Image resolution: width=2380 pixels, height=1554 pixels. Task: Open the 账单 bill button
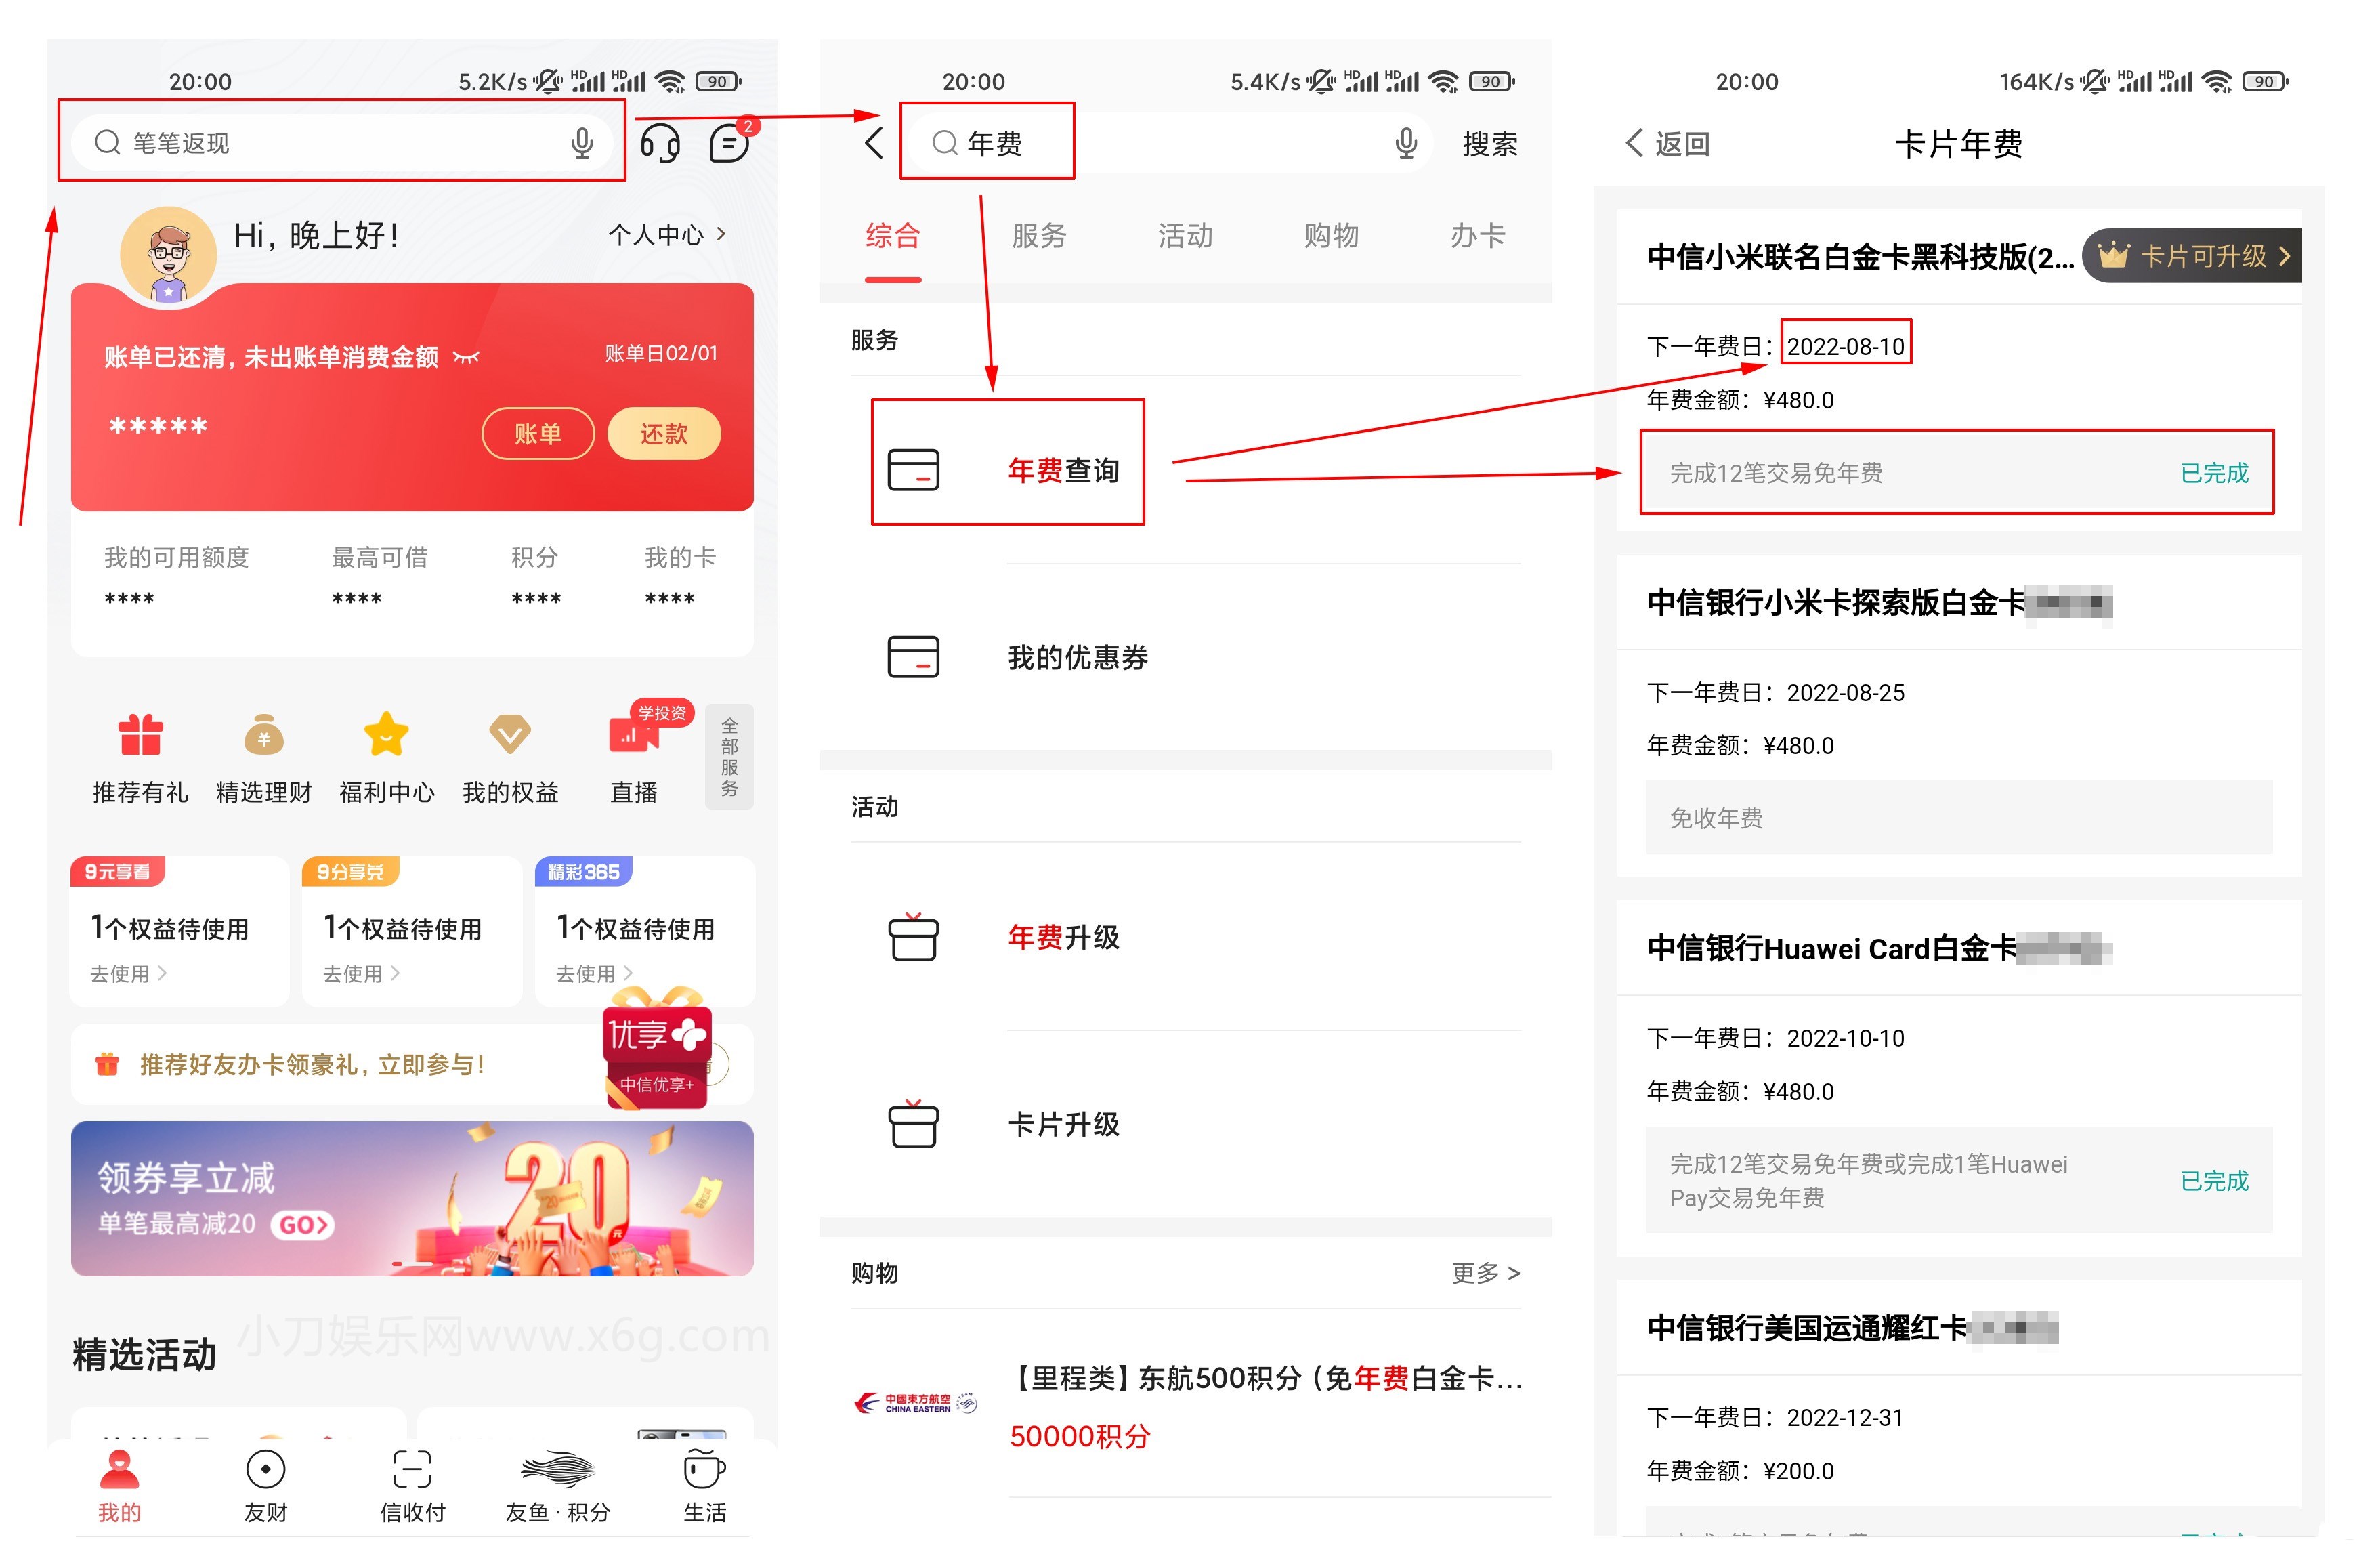point(538,433)
